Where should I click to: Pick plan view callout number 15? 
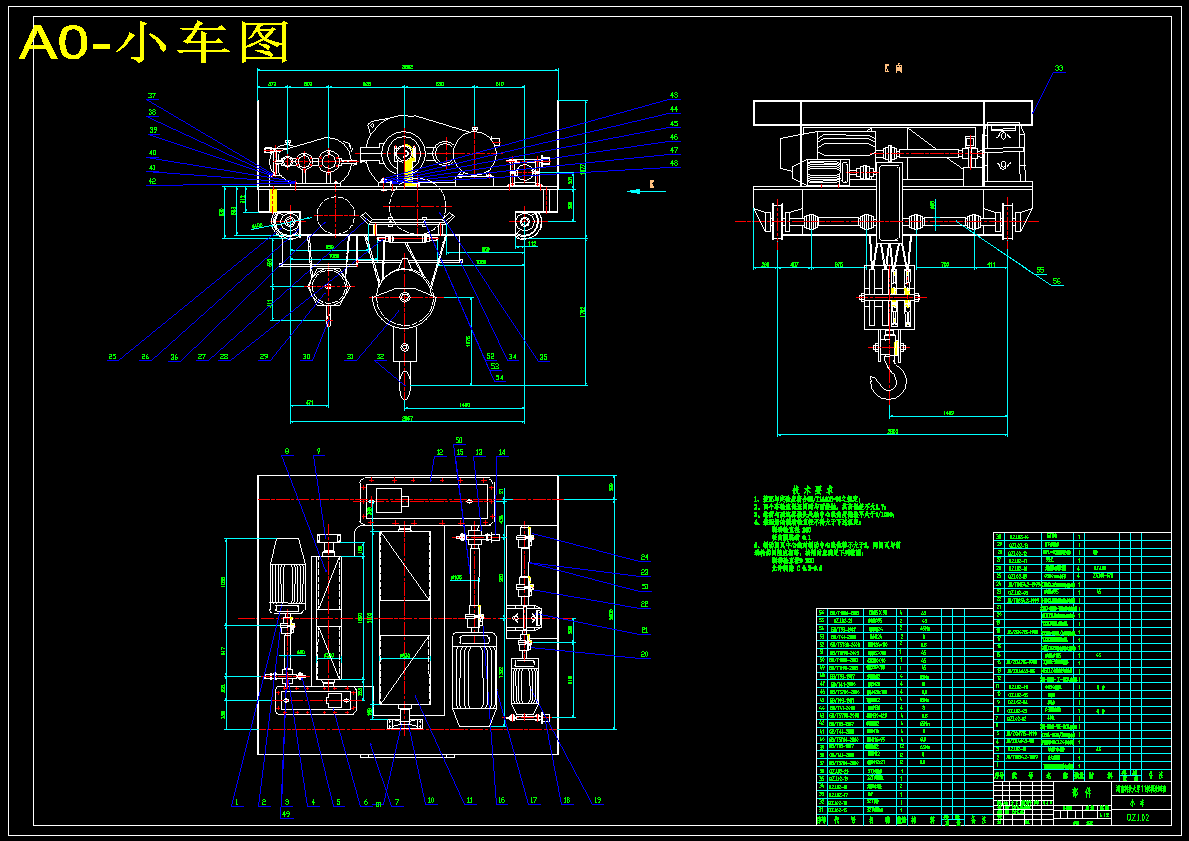460,452
